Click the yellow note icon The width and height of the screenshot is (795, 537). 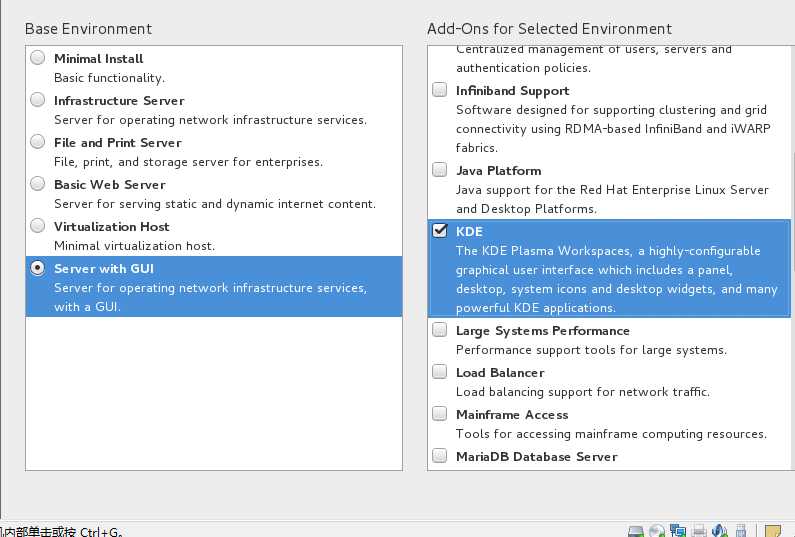pos(772,530)
